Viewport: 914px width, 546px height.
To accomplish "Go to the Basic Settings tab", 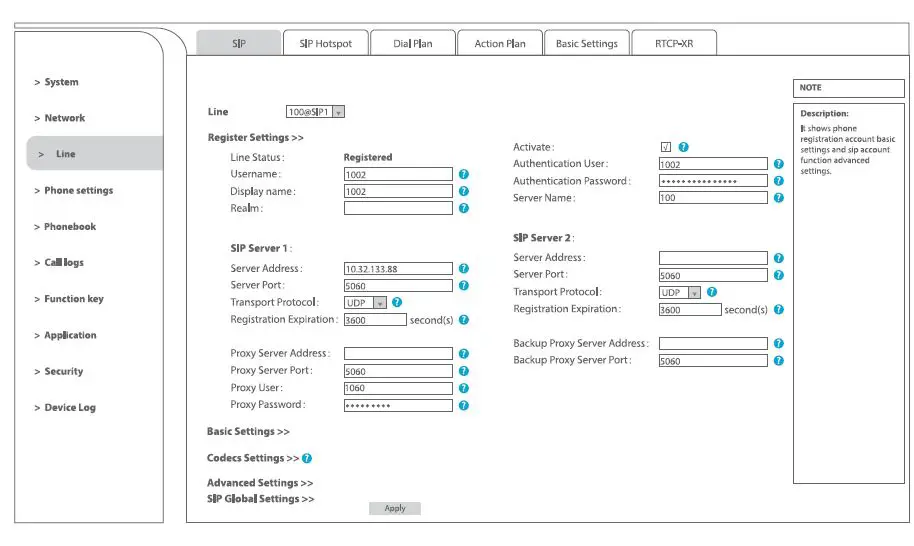I will (x=586, y=43).
